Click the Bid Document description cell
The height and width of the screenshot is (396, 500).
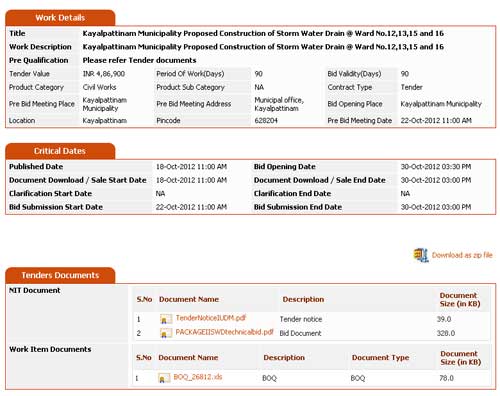click(300, 333)
